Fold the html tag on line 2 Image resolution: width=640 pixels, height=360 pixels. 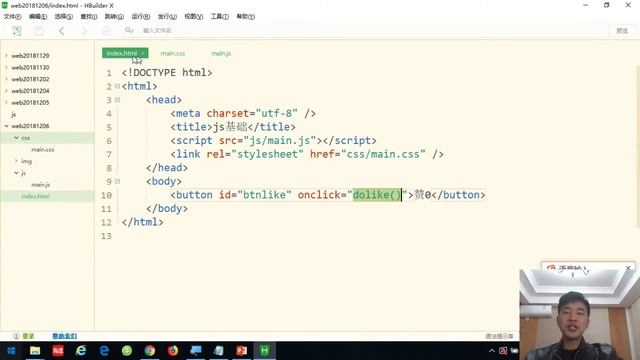pyautogui.click(x=117, y=86)
